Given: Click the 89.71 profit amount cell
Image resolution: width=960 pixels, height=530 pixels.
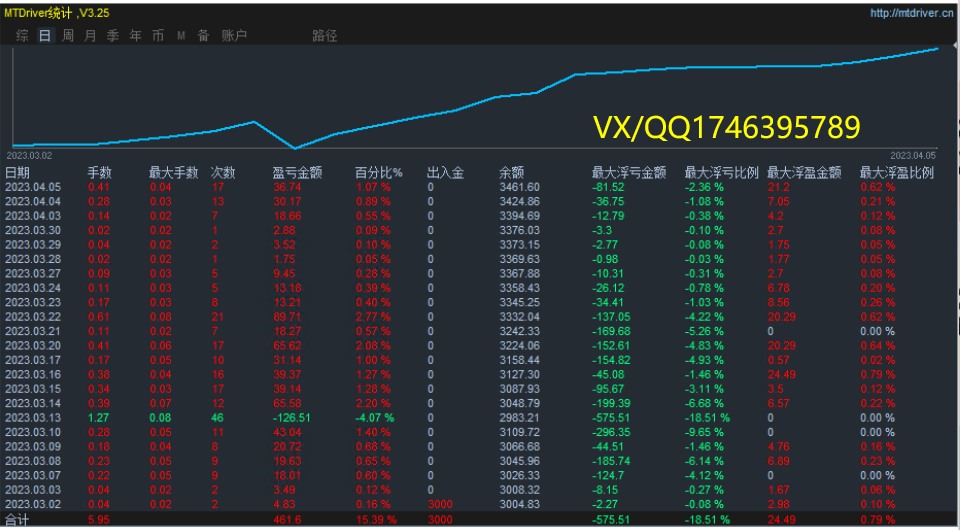Looking at the screenshot, I should point(287,317).
